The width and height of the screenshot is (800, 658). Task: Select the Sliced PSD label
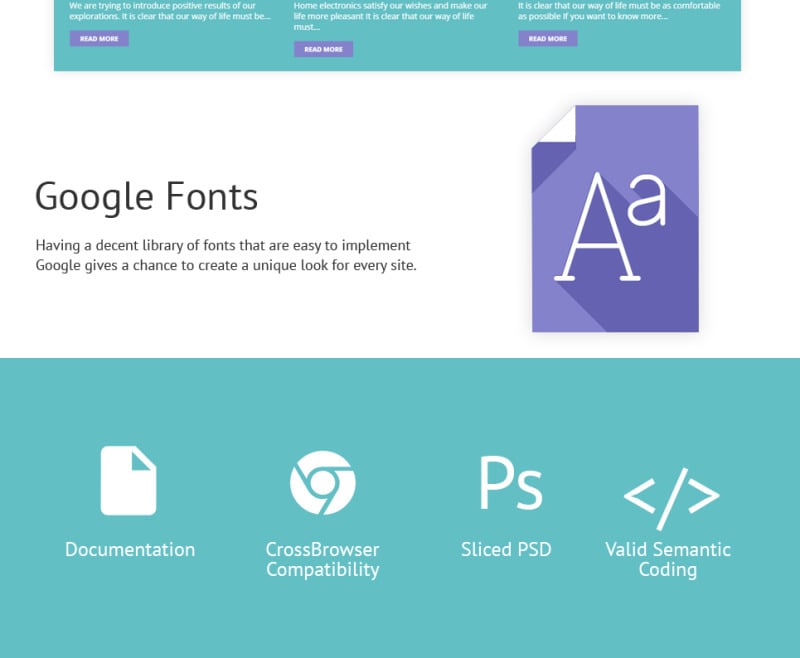(506, 549)
